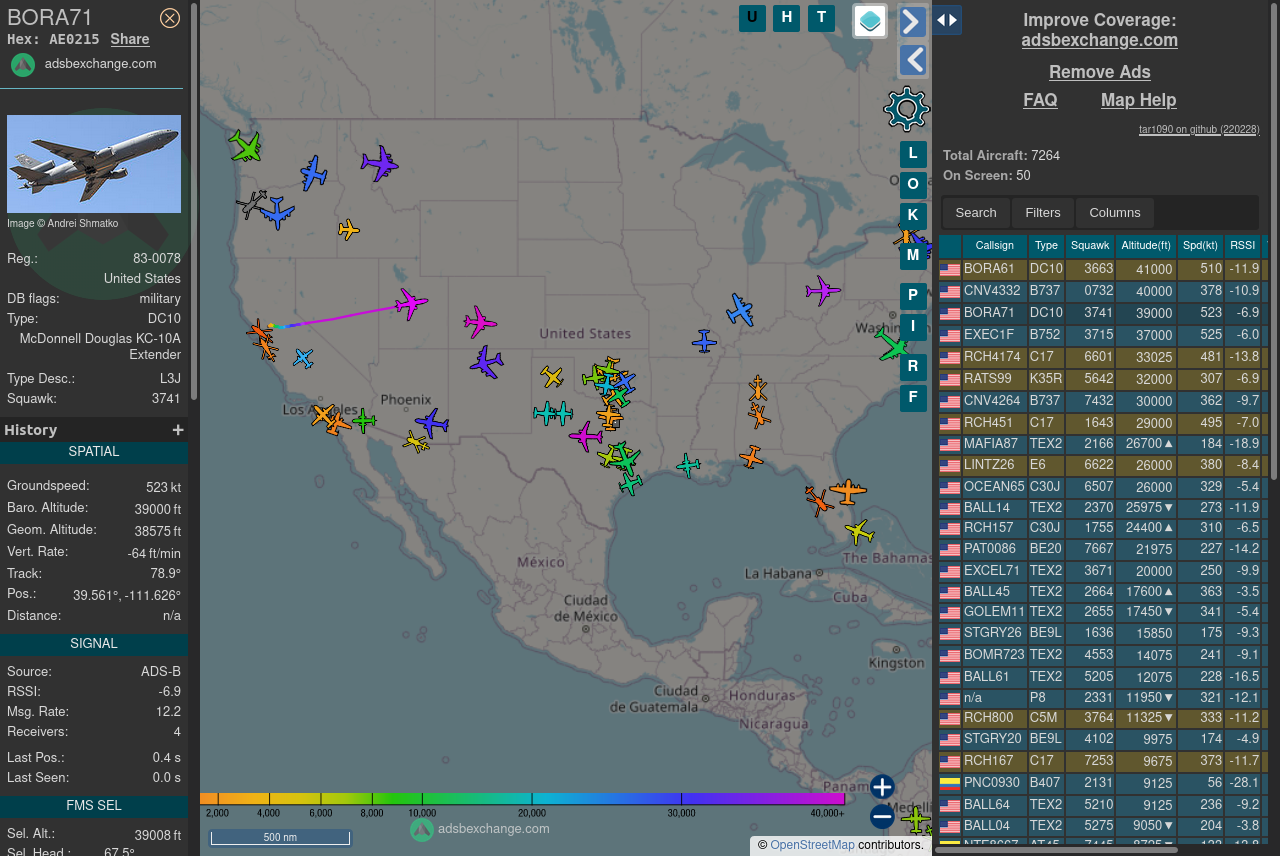Image resolution: width=1280 pixels, height=856 pixels.
Task: Select the yellow aircraft near The Bahamas
Action: click(859, 531)
